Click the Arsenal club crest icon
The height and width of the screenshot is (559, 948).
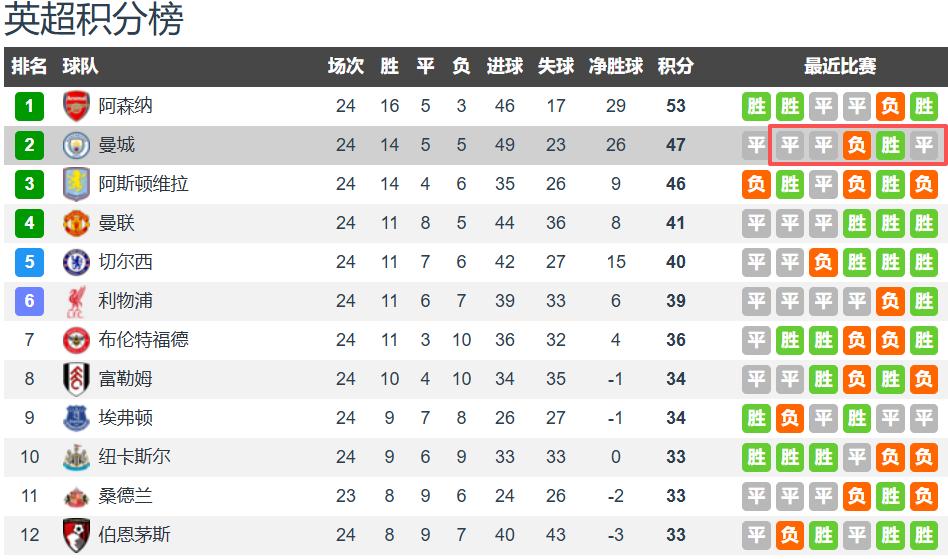[76, 106]
